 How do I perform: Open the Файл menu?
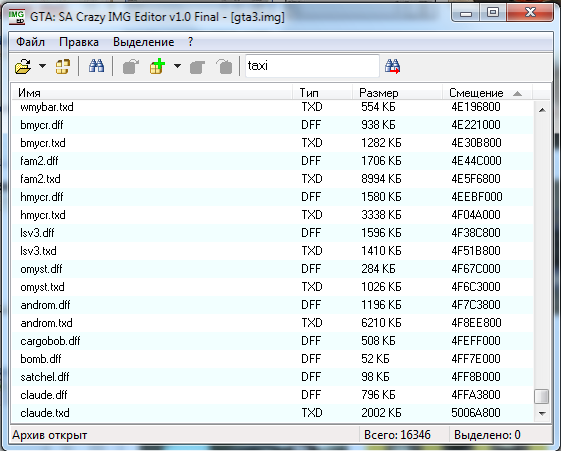[30, 42]
